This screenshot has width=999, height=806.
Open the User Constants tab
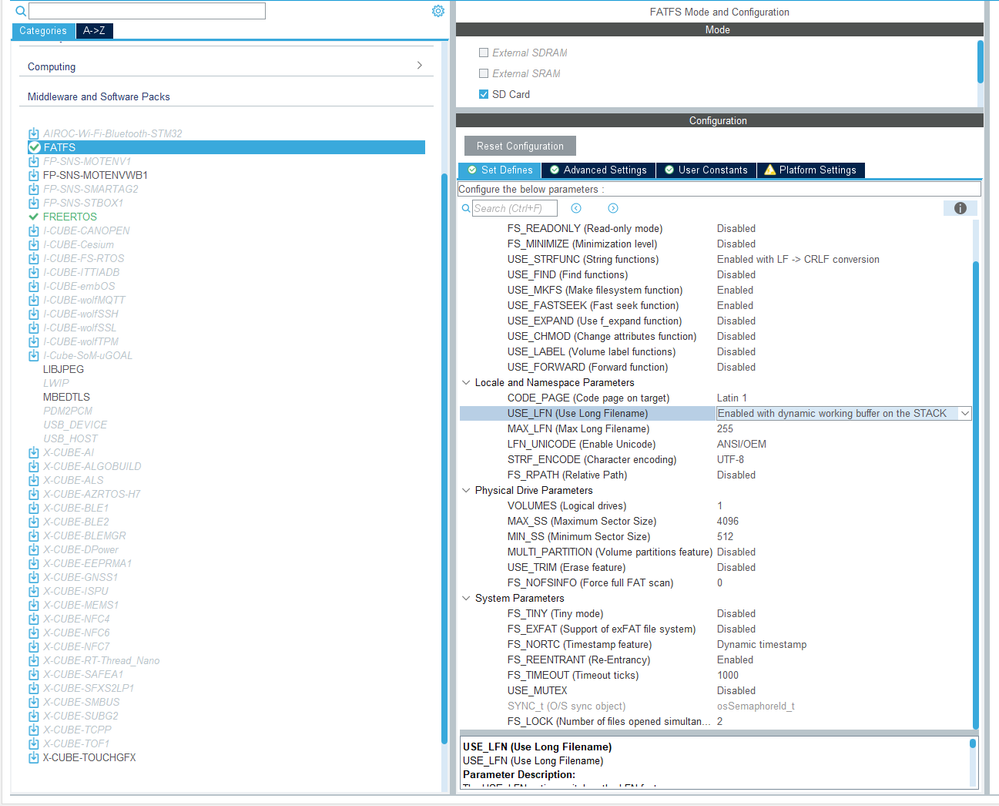click(x=706, y=170)
